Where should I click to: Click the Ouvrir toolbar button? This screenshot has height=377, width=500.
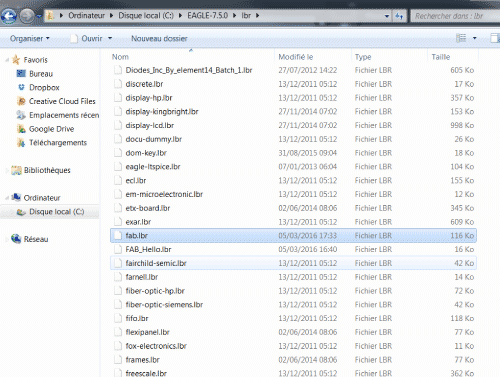(87, 38)
